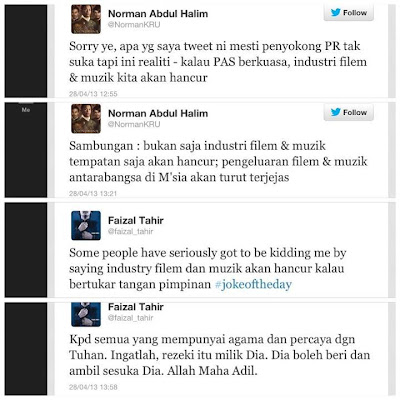Click Follow button on first Norman tweet
The image size is (400, 400).
click(349, 13)
